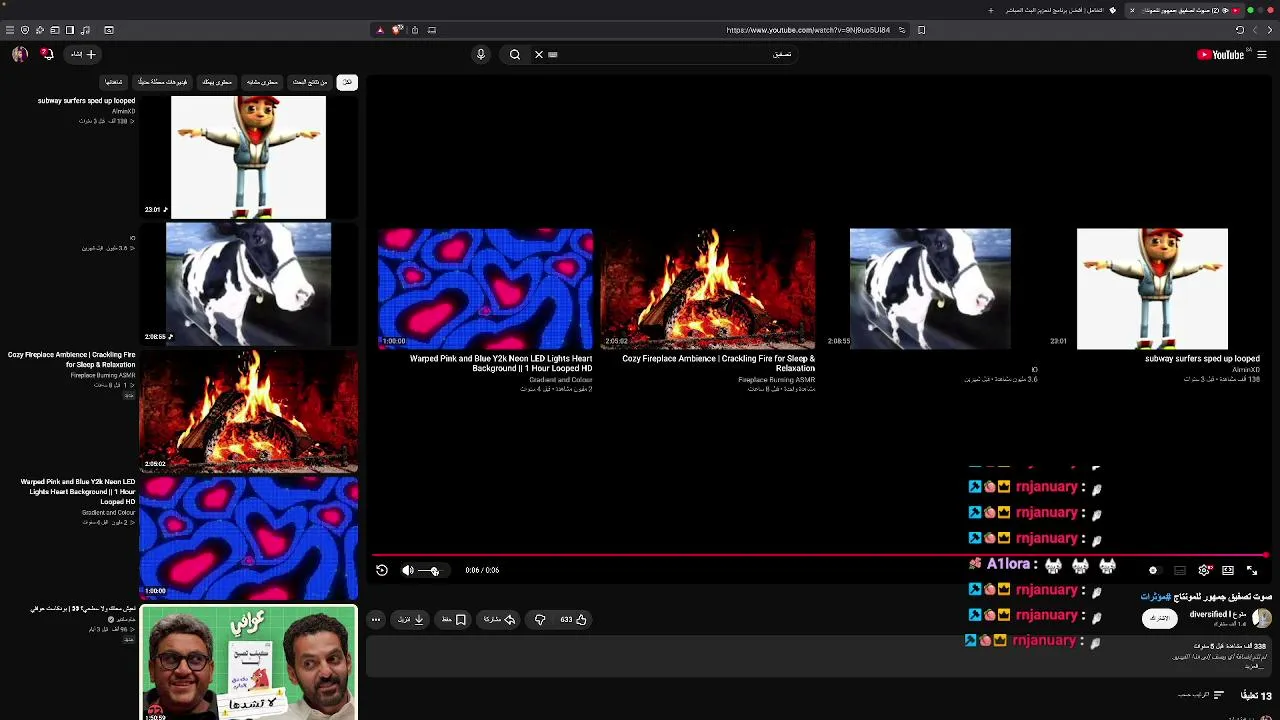This screenshot has height=720, width=1280.
Task: Mute the video volume speaker icon
Action: coord(408,570)
